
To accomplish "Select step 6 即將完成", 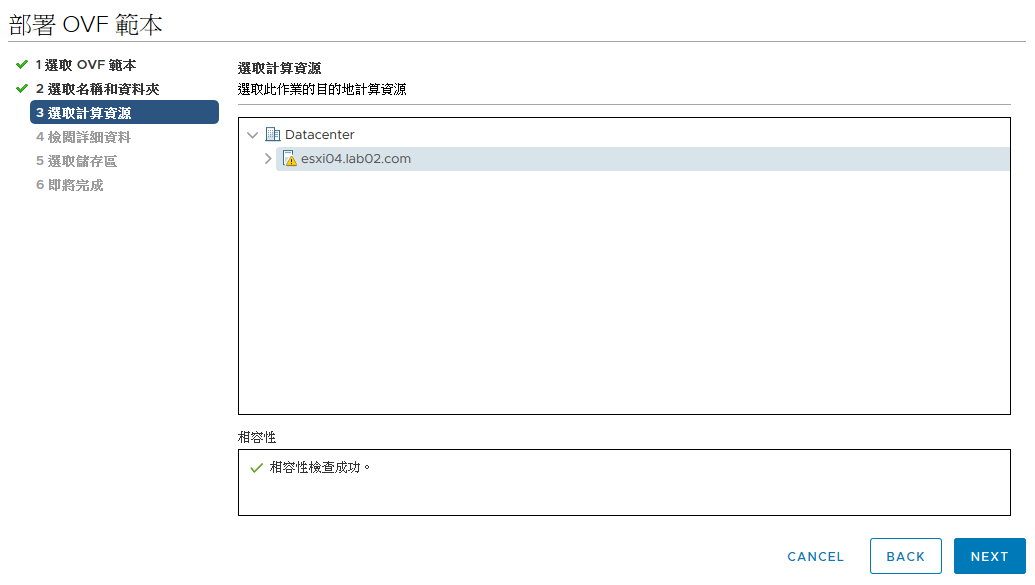I will tap(69, 186).
